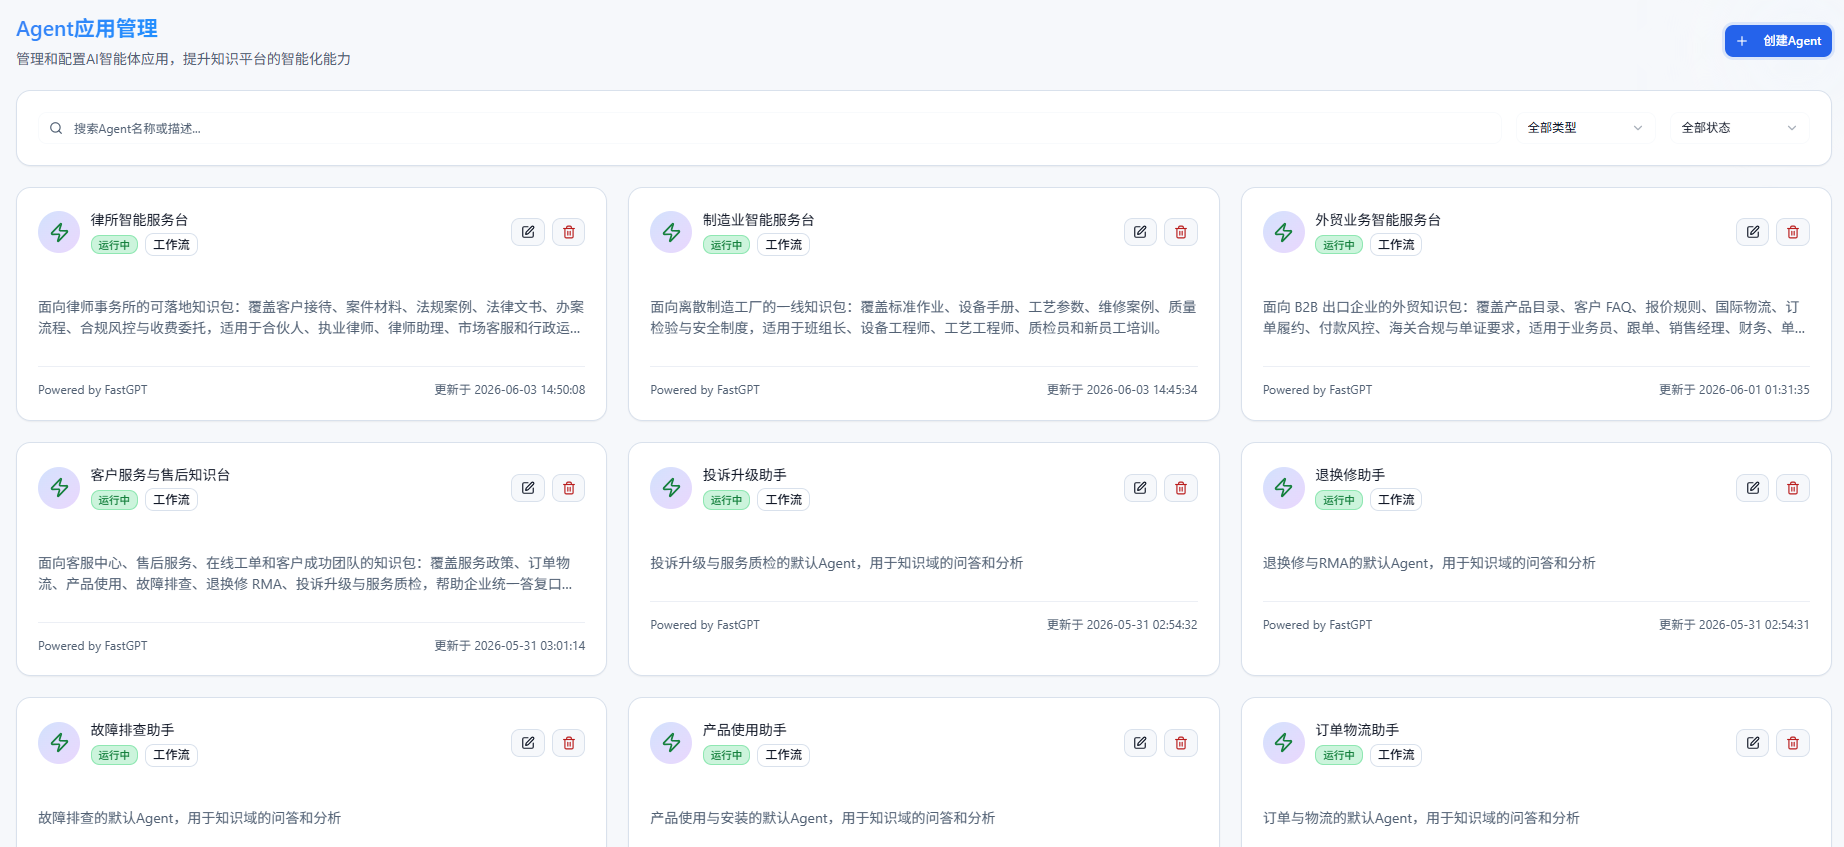This screenshot has height=847, width=1844.
Task: Click the lightning icon of 退换修助手
Action: click(1284, 488)
